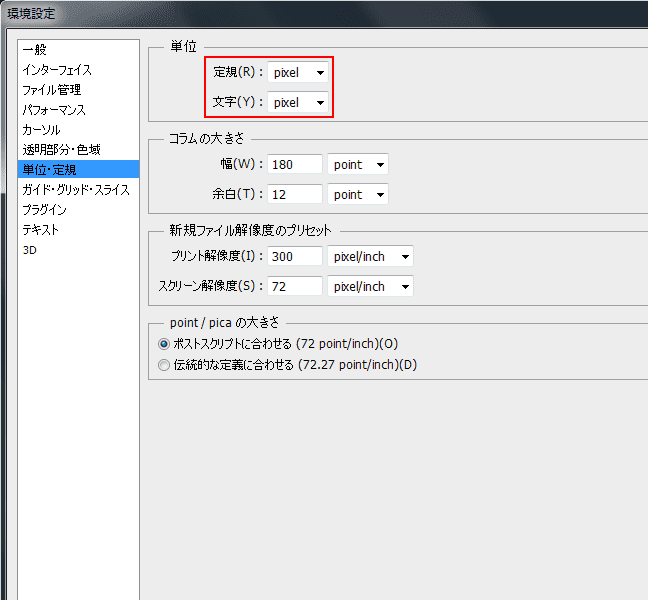Click the 幅(W) column width field
Viewport: 648px width, 600px height.
click(295, 164)
